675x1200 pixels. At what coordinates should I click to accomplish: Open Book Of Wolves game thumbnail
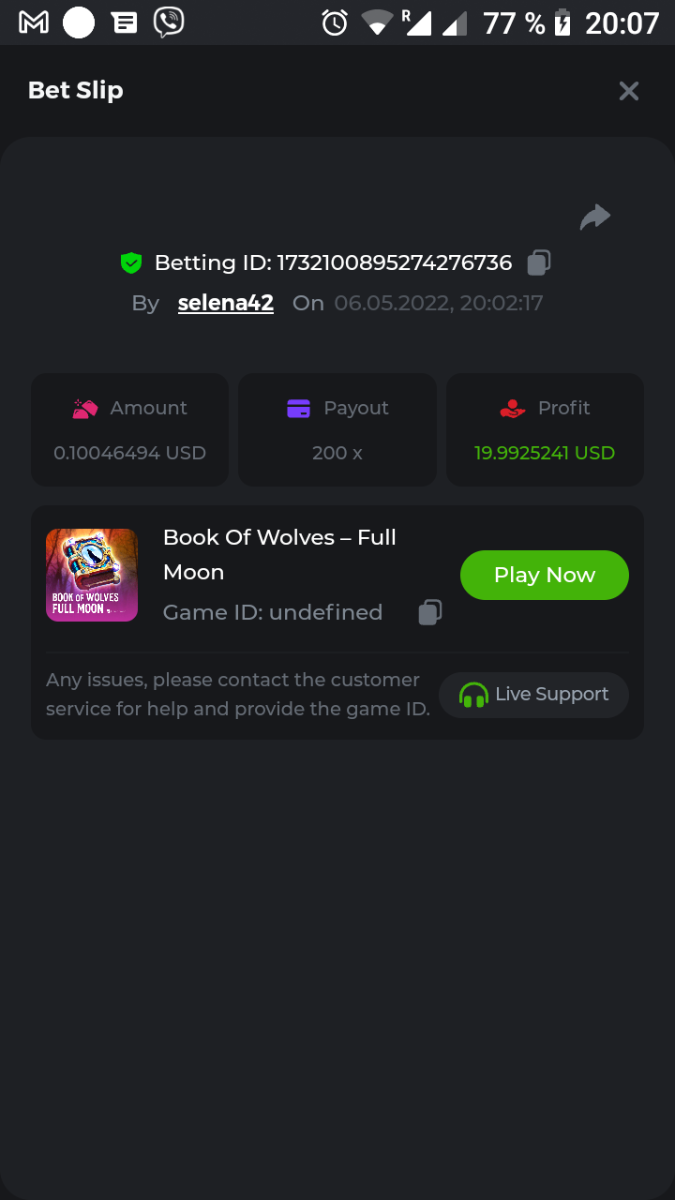pos(92,575)
